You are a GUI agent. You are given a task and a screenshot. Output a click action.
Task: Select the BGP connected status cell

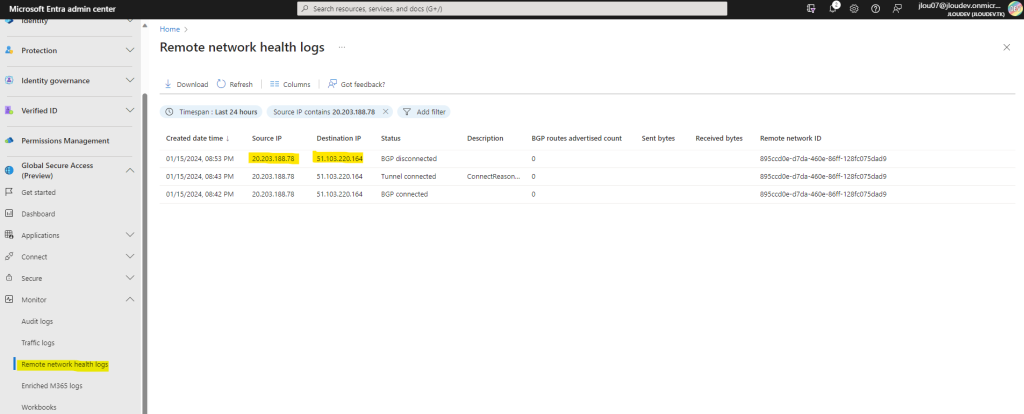pyautogui.click(x=404, y=194)
